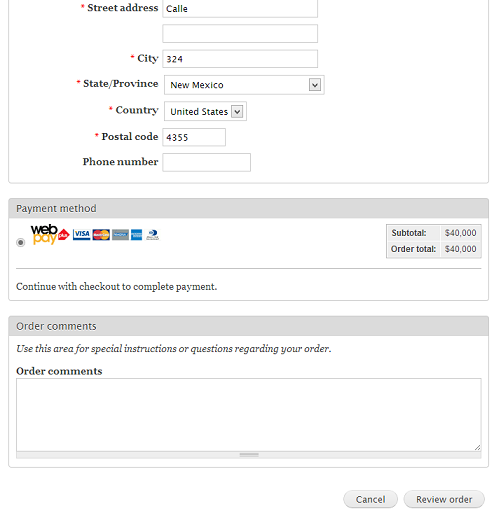Screen dimensions: 494x518
Task: Click the City input field
Action: point(240,59)
